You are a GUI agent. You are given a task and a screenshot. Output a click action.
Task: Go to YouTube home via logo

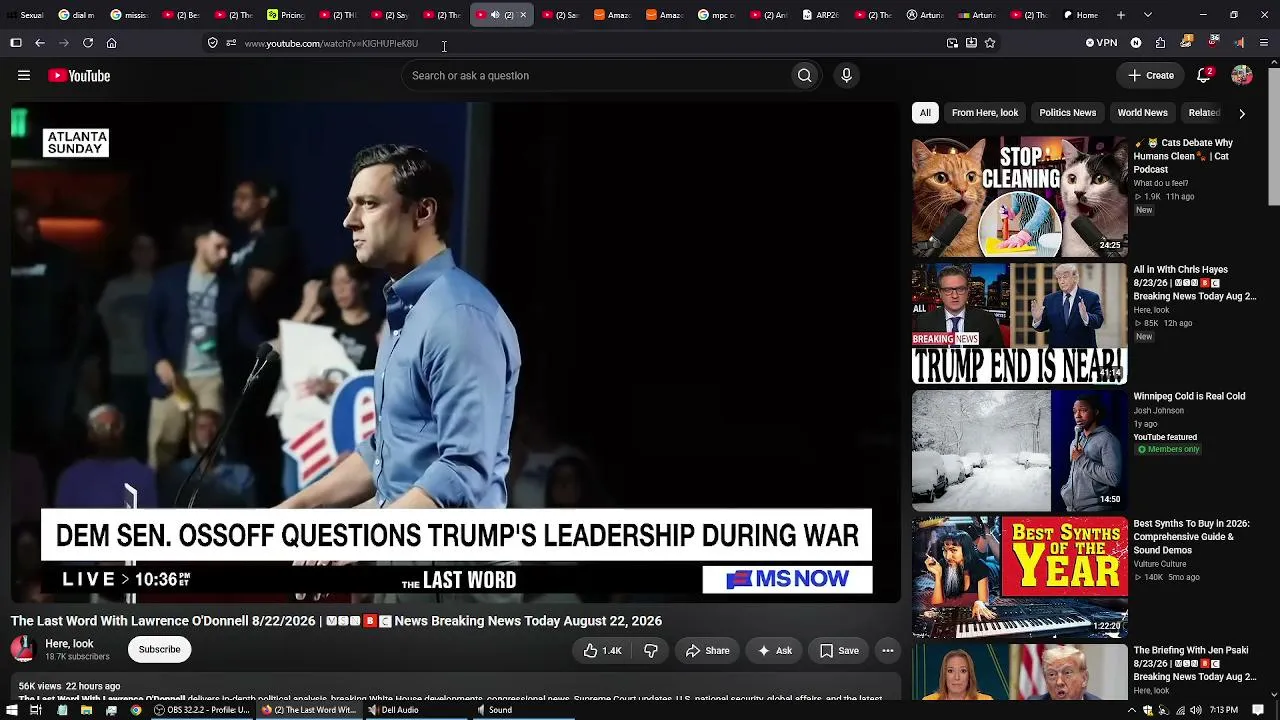click(x=79, y=76)
